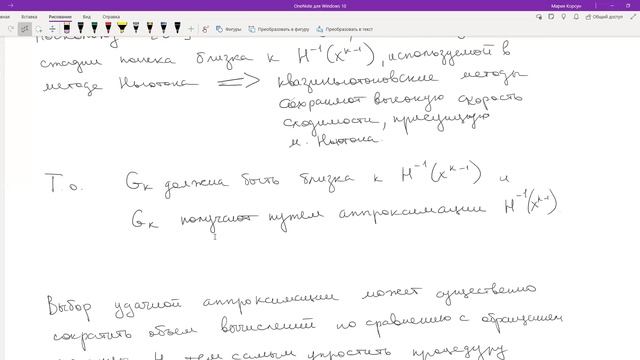
Task: Pick the red-banded pen
Action: 108,28
